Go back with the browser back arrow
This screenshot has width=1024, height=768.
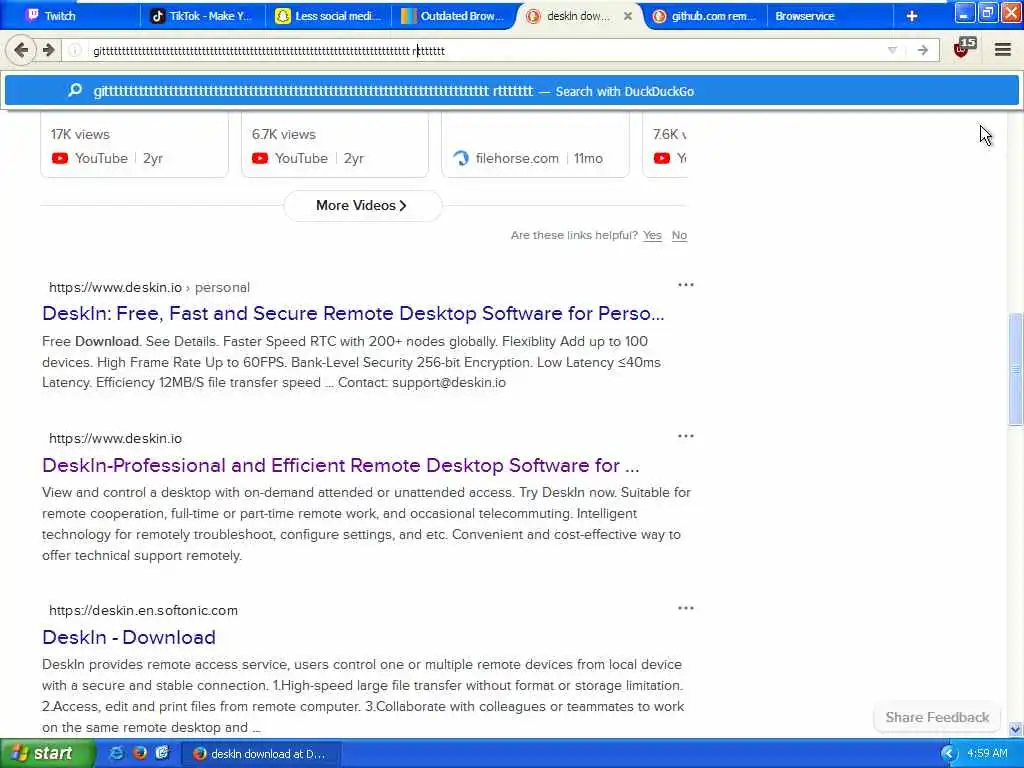pos(21,50)
